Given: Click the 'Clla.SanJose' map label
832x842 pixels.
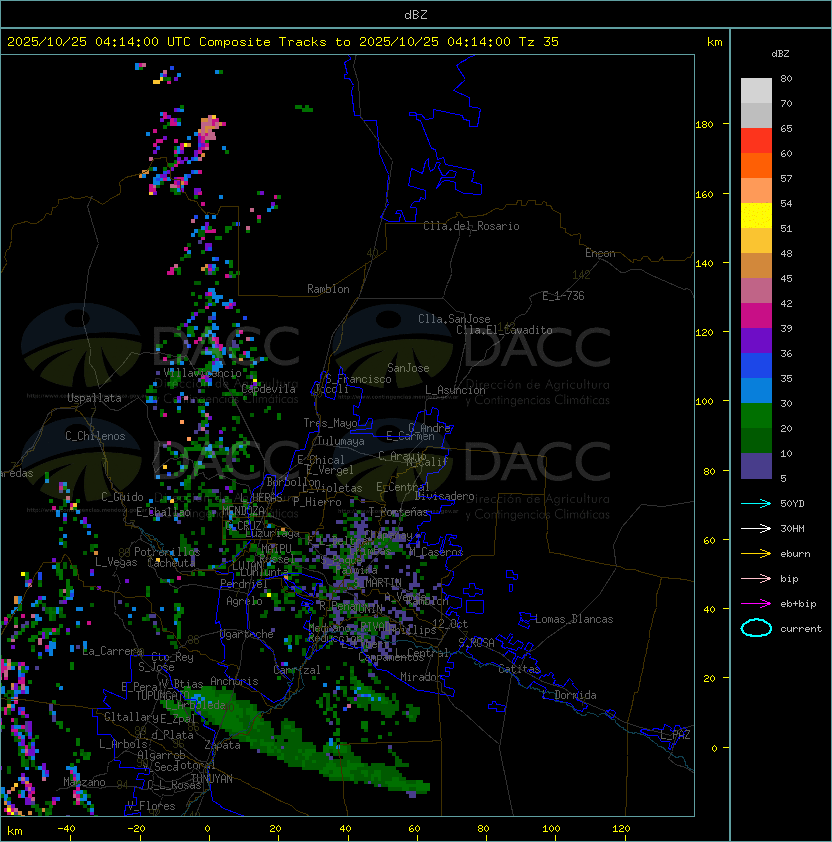Looking at the screenshot, I should (454, 319).
